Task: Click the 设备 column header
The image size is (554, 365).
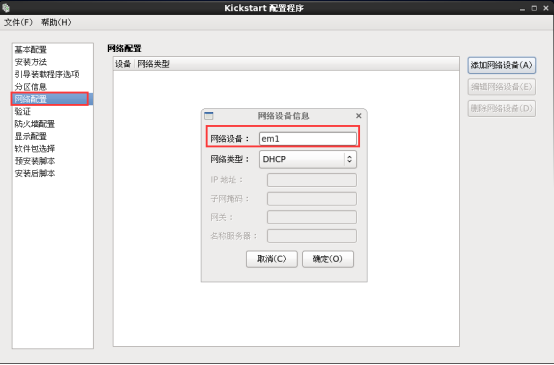Action: [x=123, y=64]
